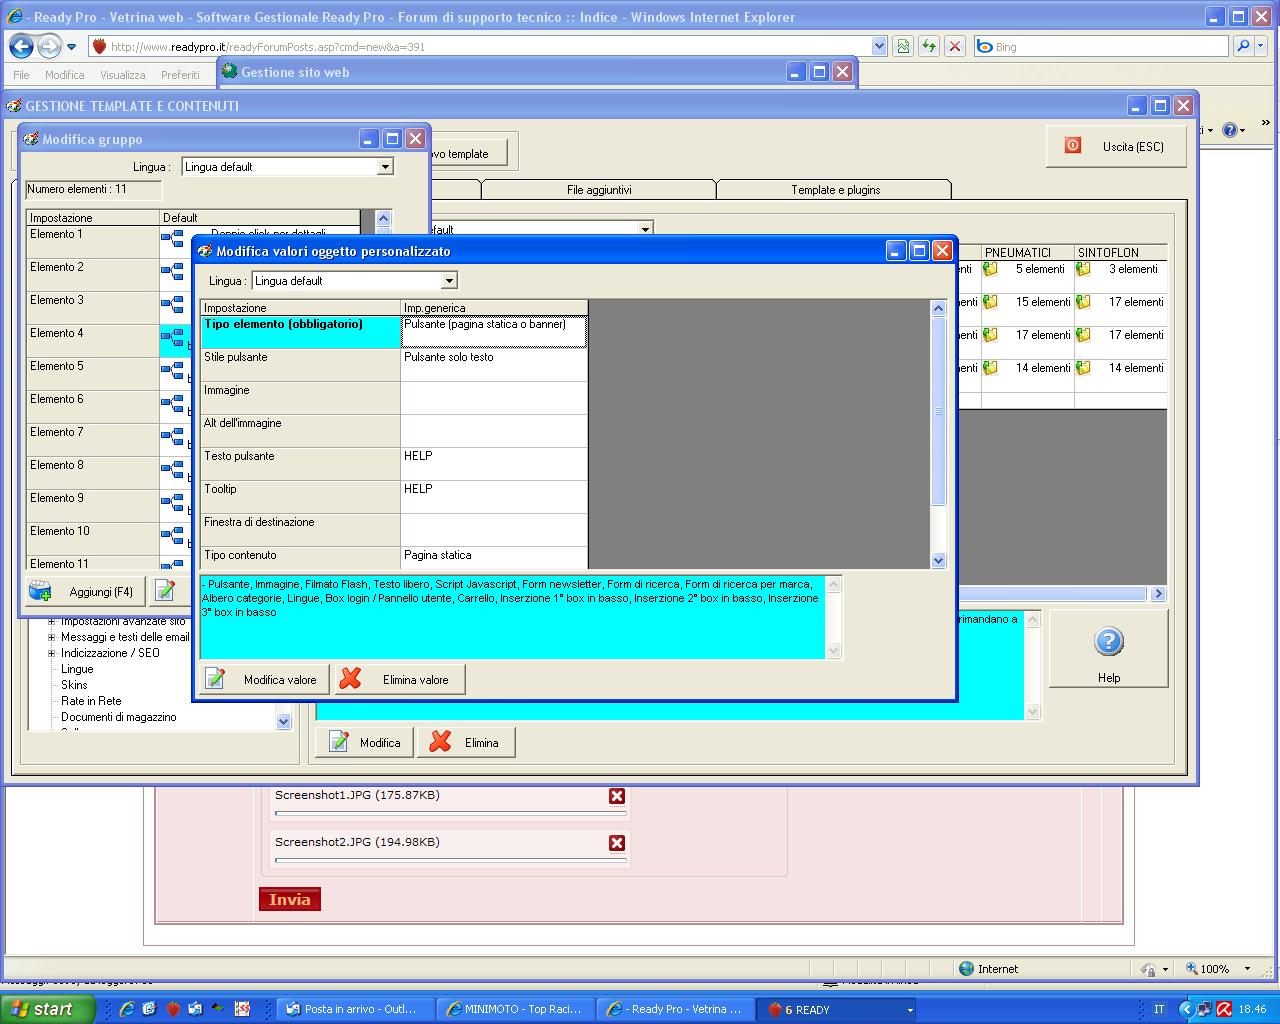Select Lingue in the settings tree

pos(77,669)
